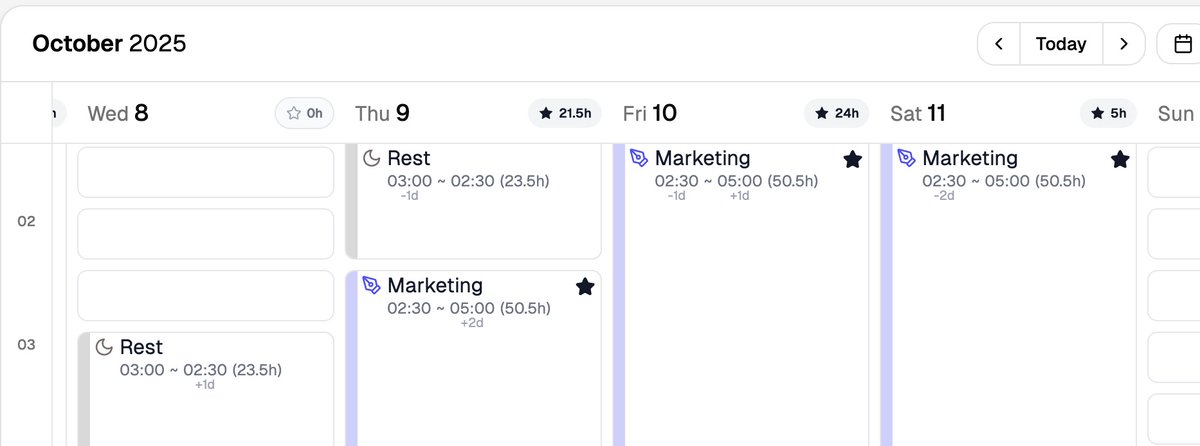Select the Wed 8 day header
This screenshot has width=1200, height=446.
(x=118, y=113)
